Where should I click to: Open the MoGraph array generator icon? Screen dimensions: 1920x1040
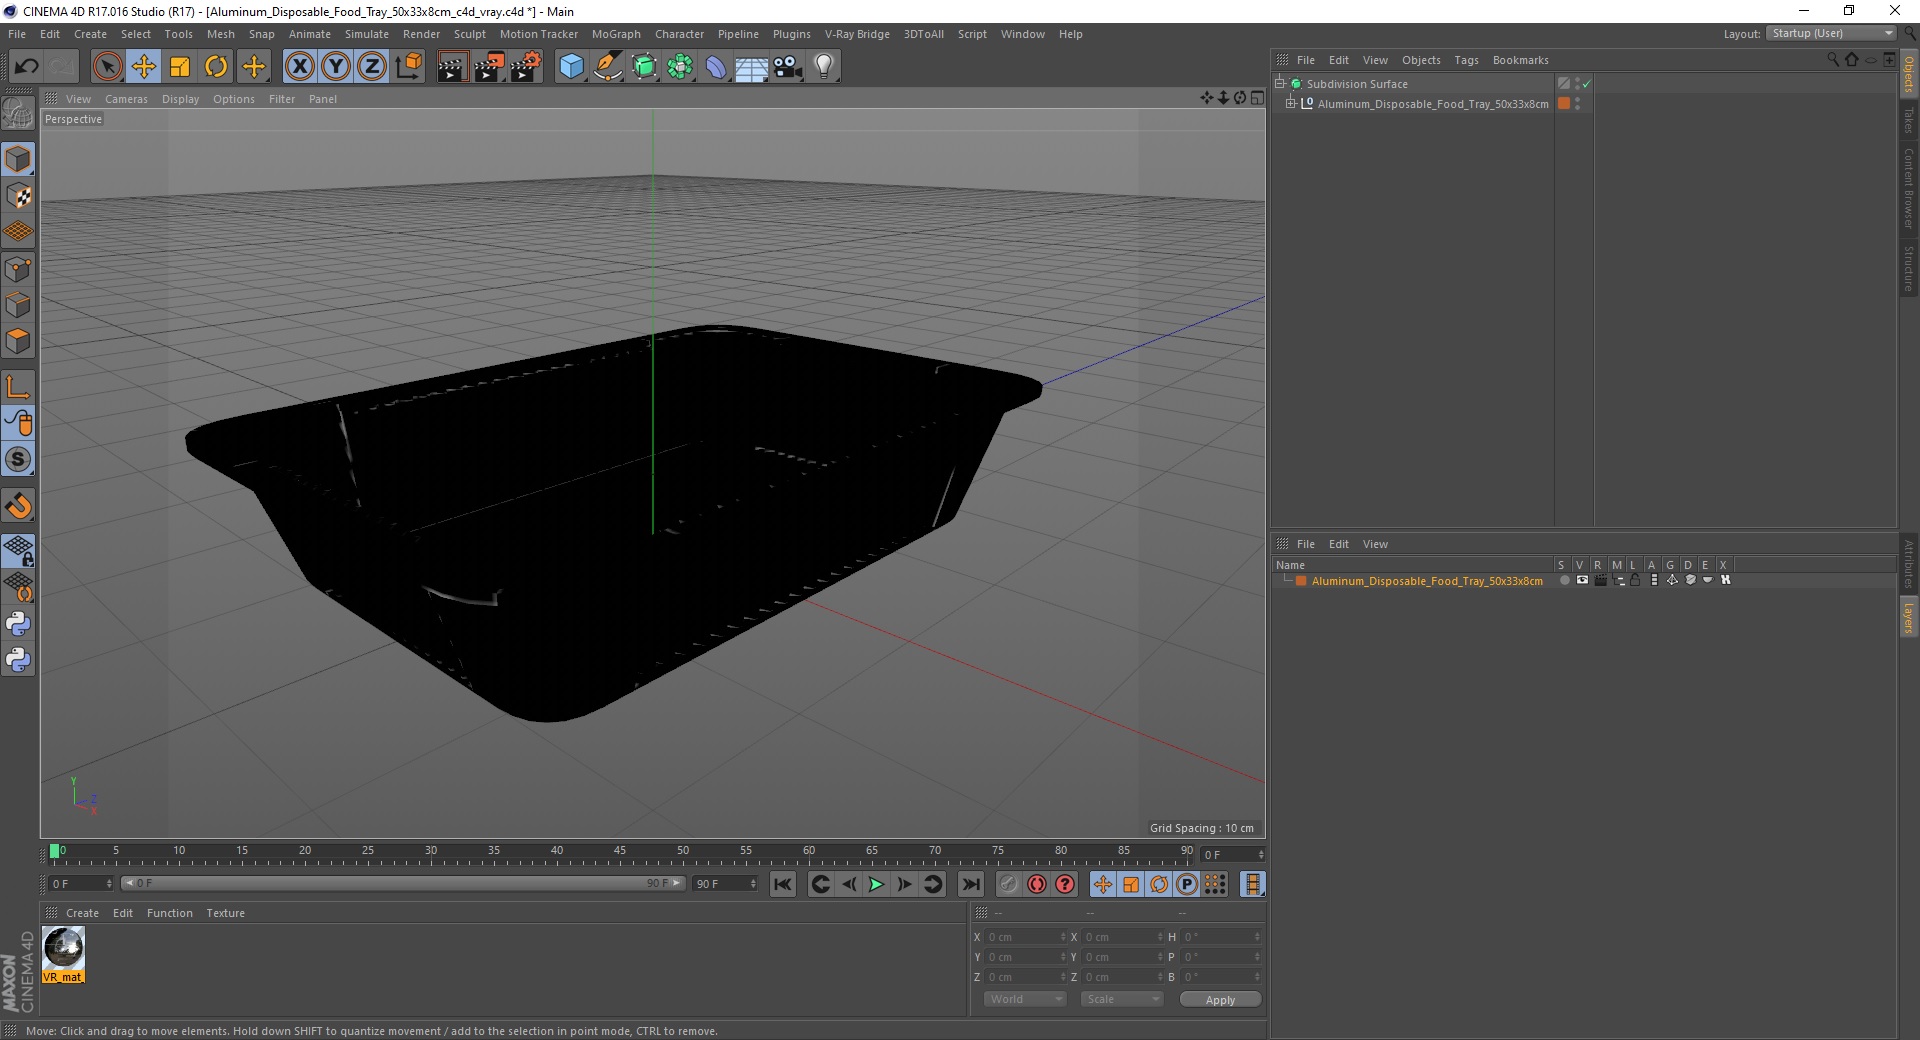pyautogui.click(x=680, y=67)
